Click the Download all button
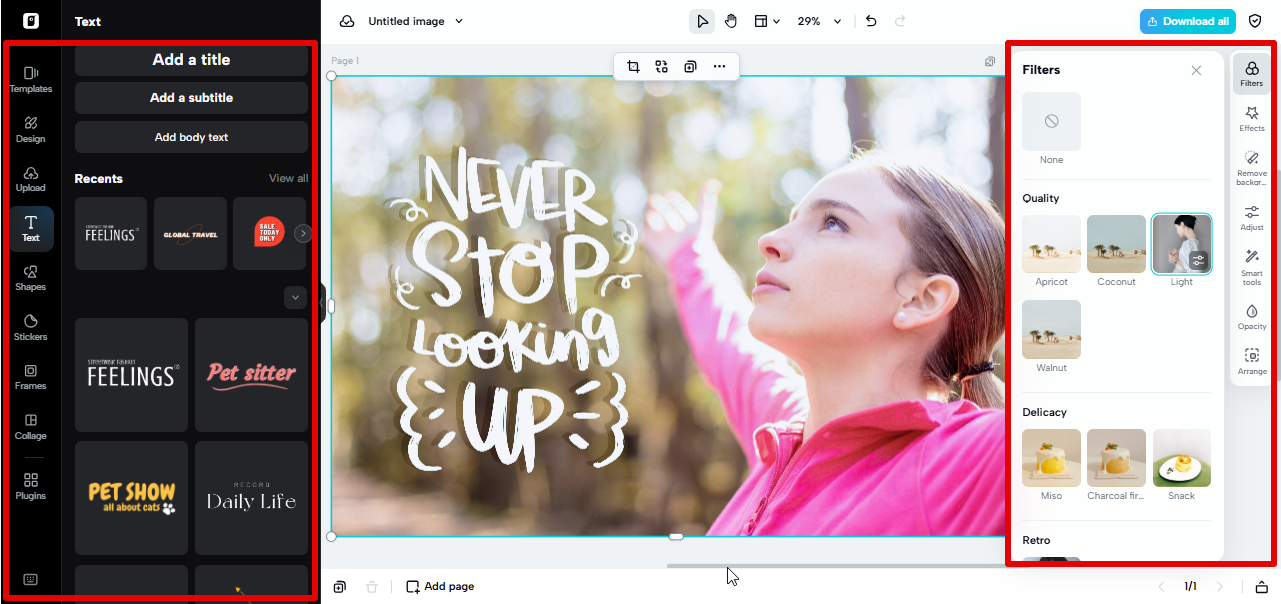This screenshot has width=1281, height=604. tap(1187, 20)
